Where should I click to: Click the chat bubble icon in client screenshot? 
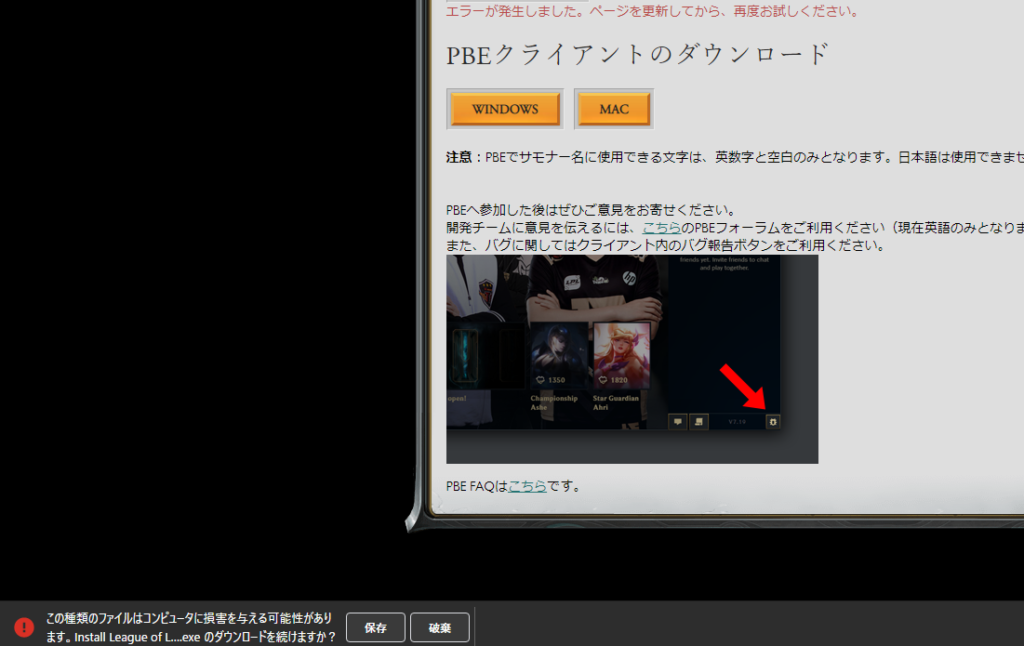coord(678,422)
